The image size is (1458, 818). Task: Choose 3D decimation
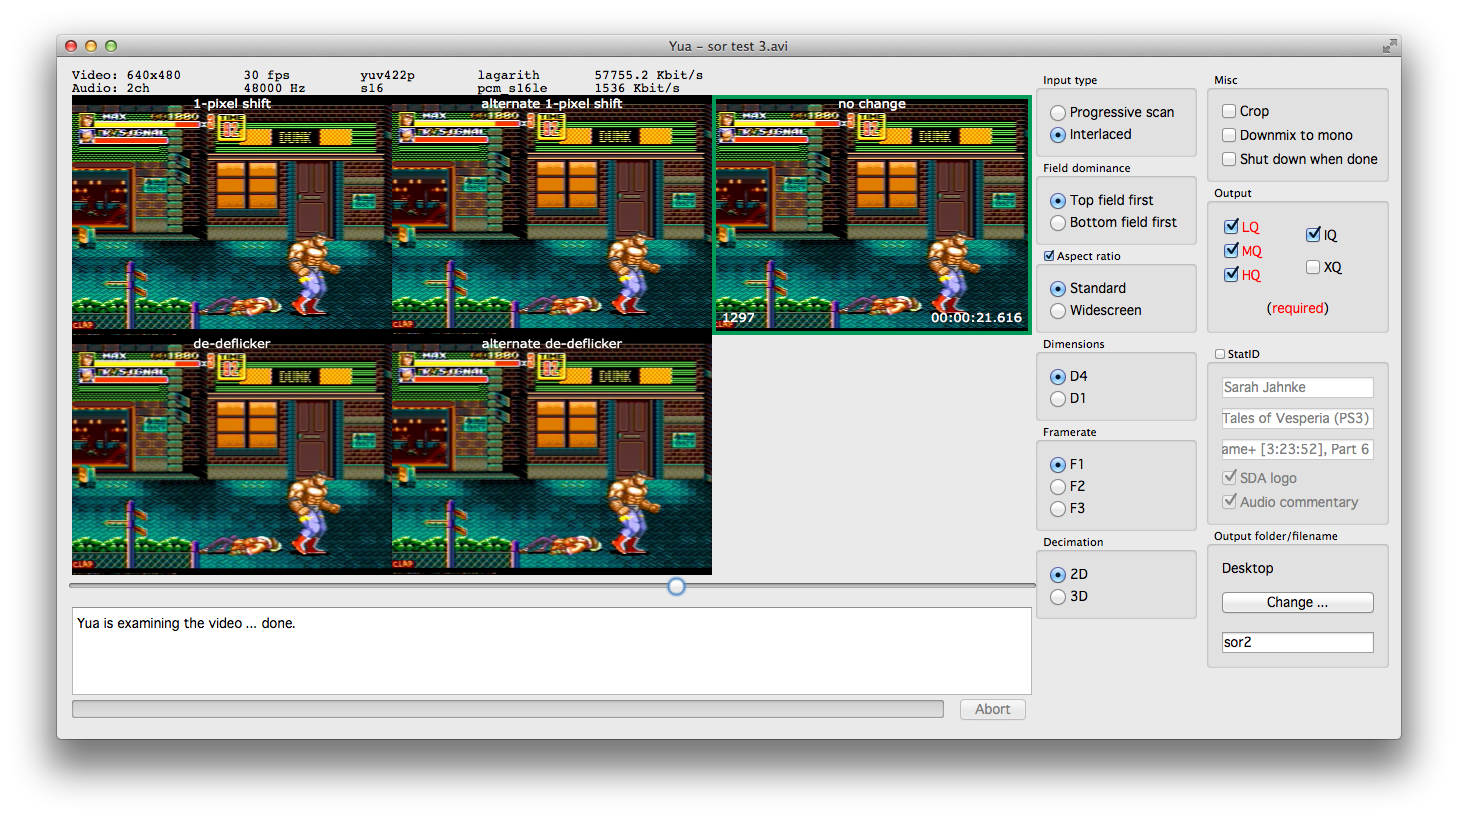click(1058, 597)
